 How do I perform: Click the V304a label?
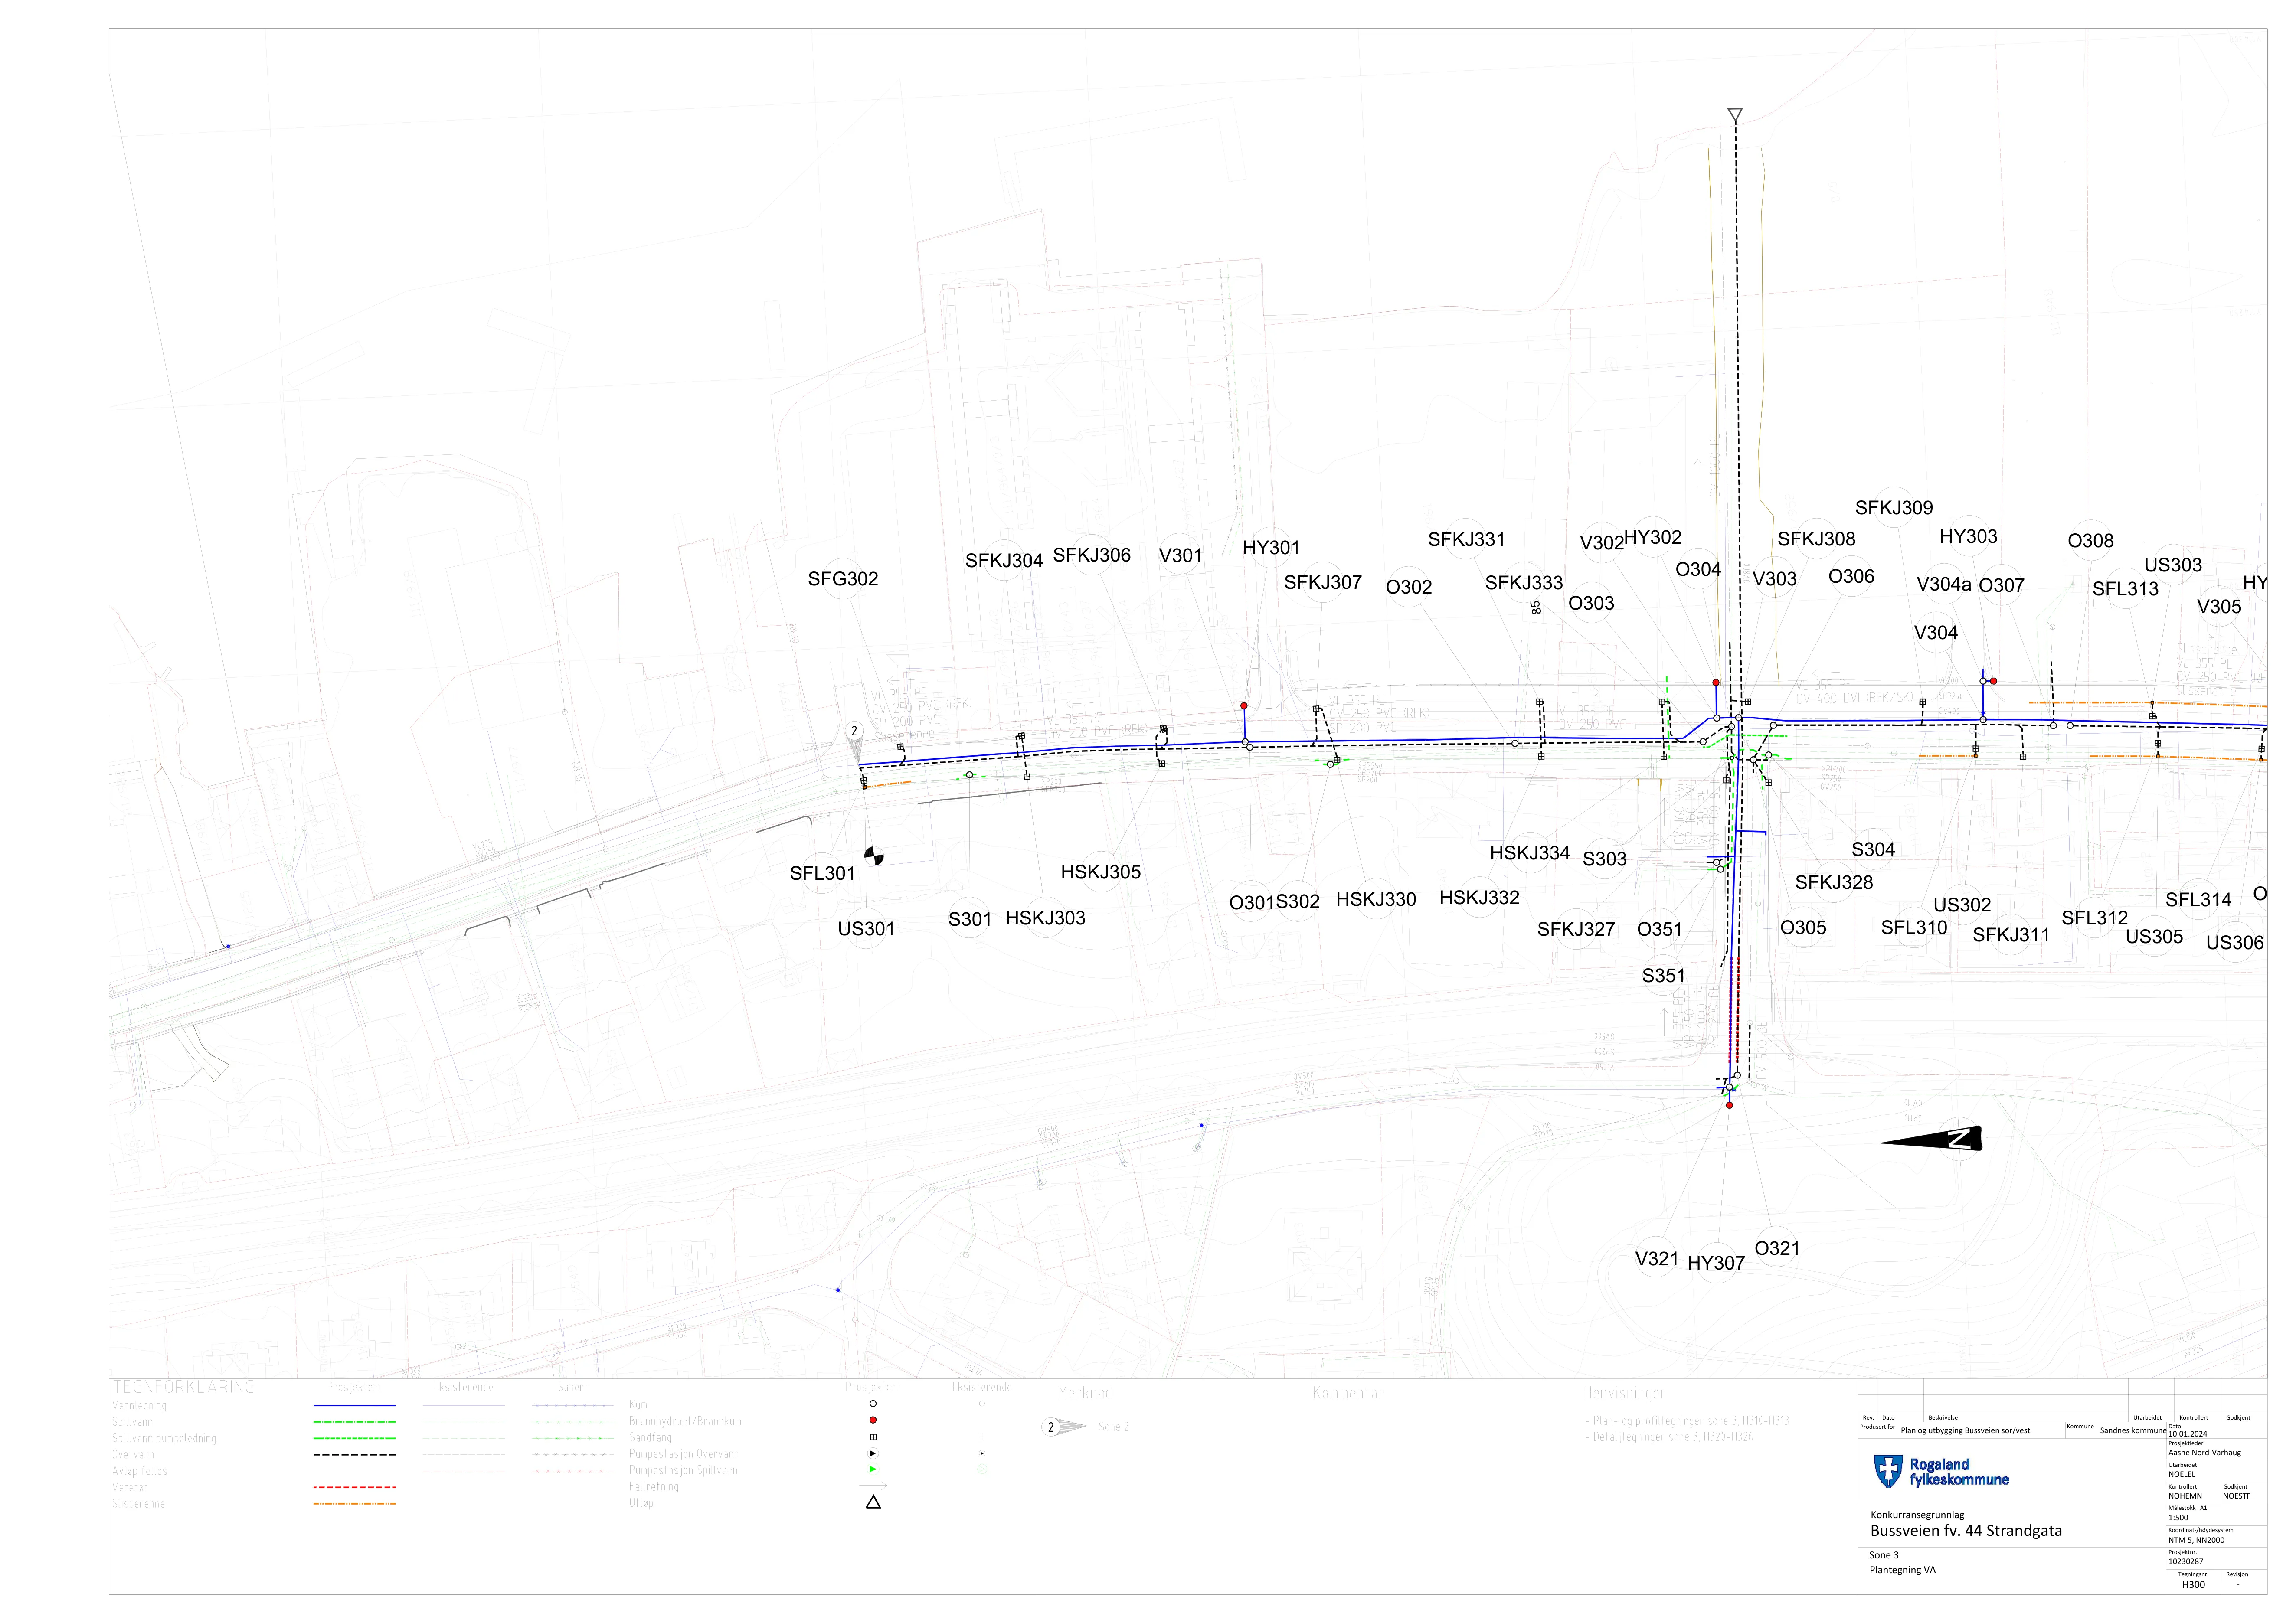[1944, 585]
